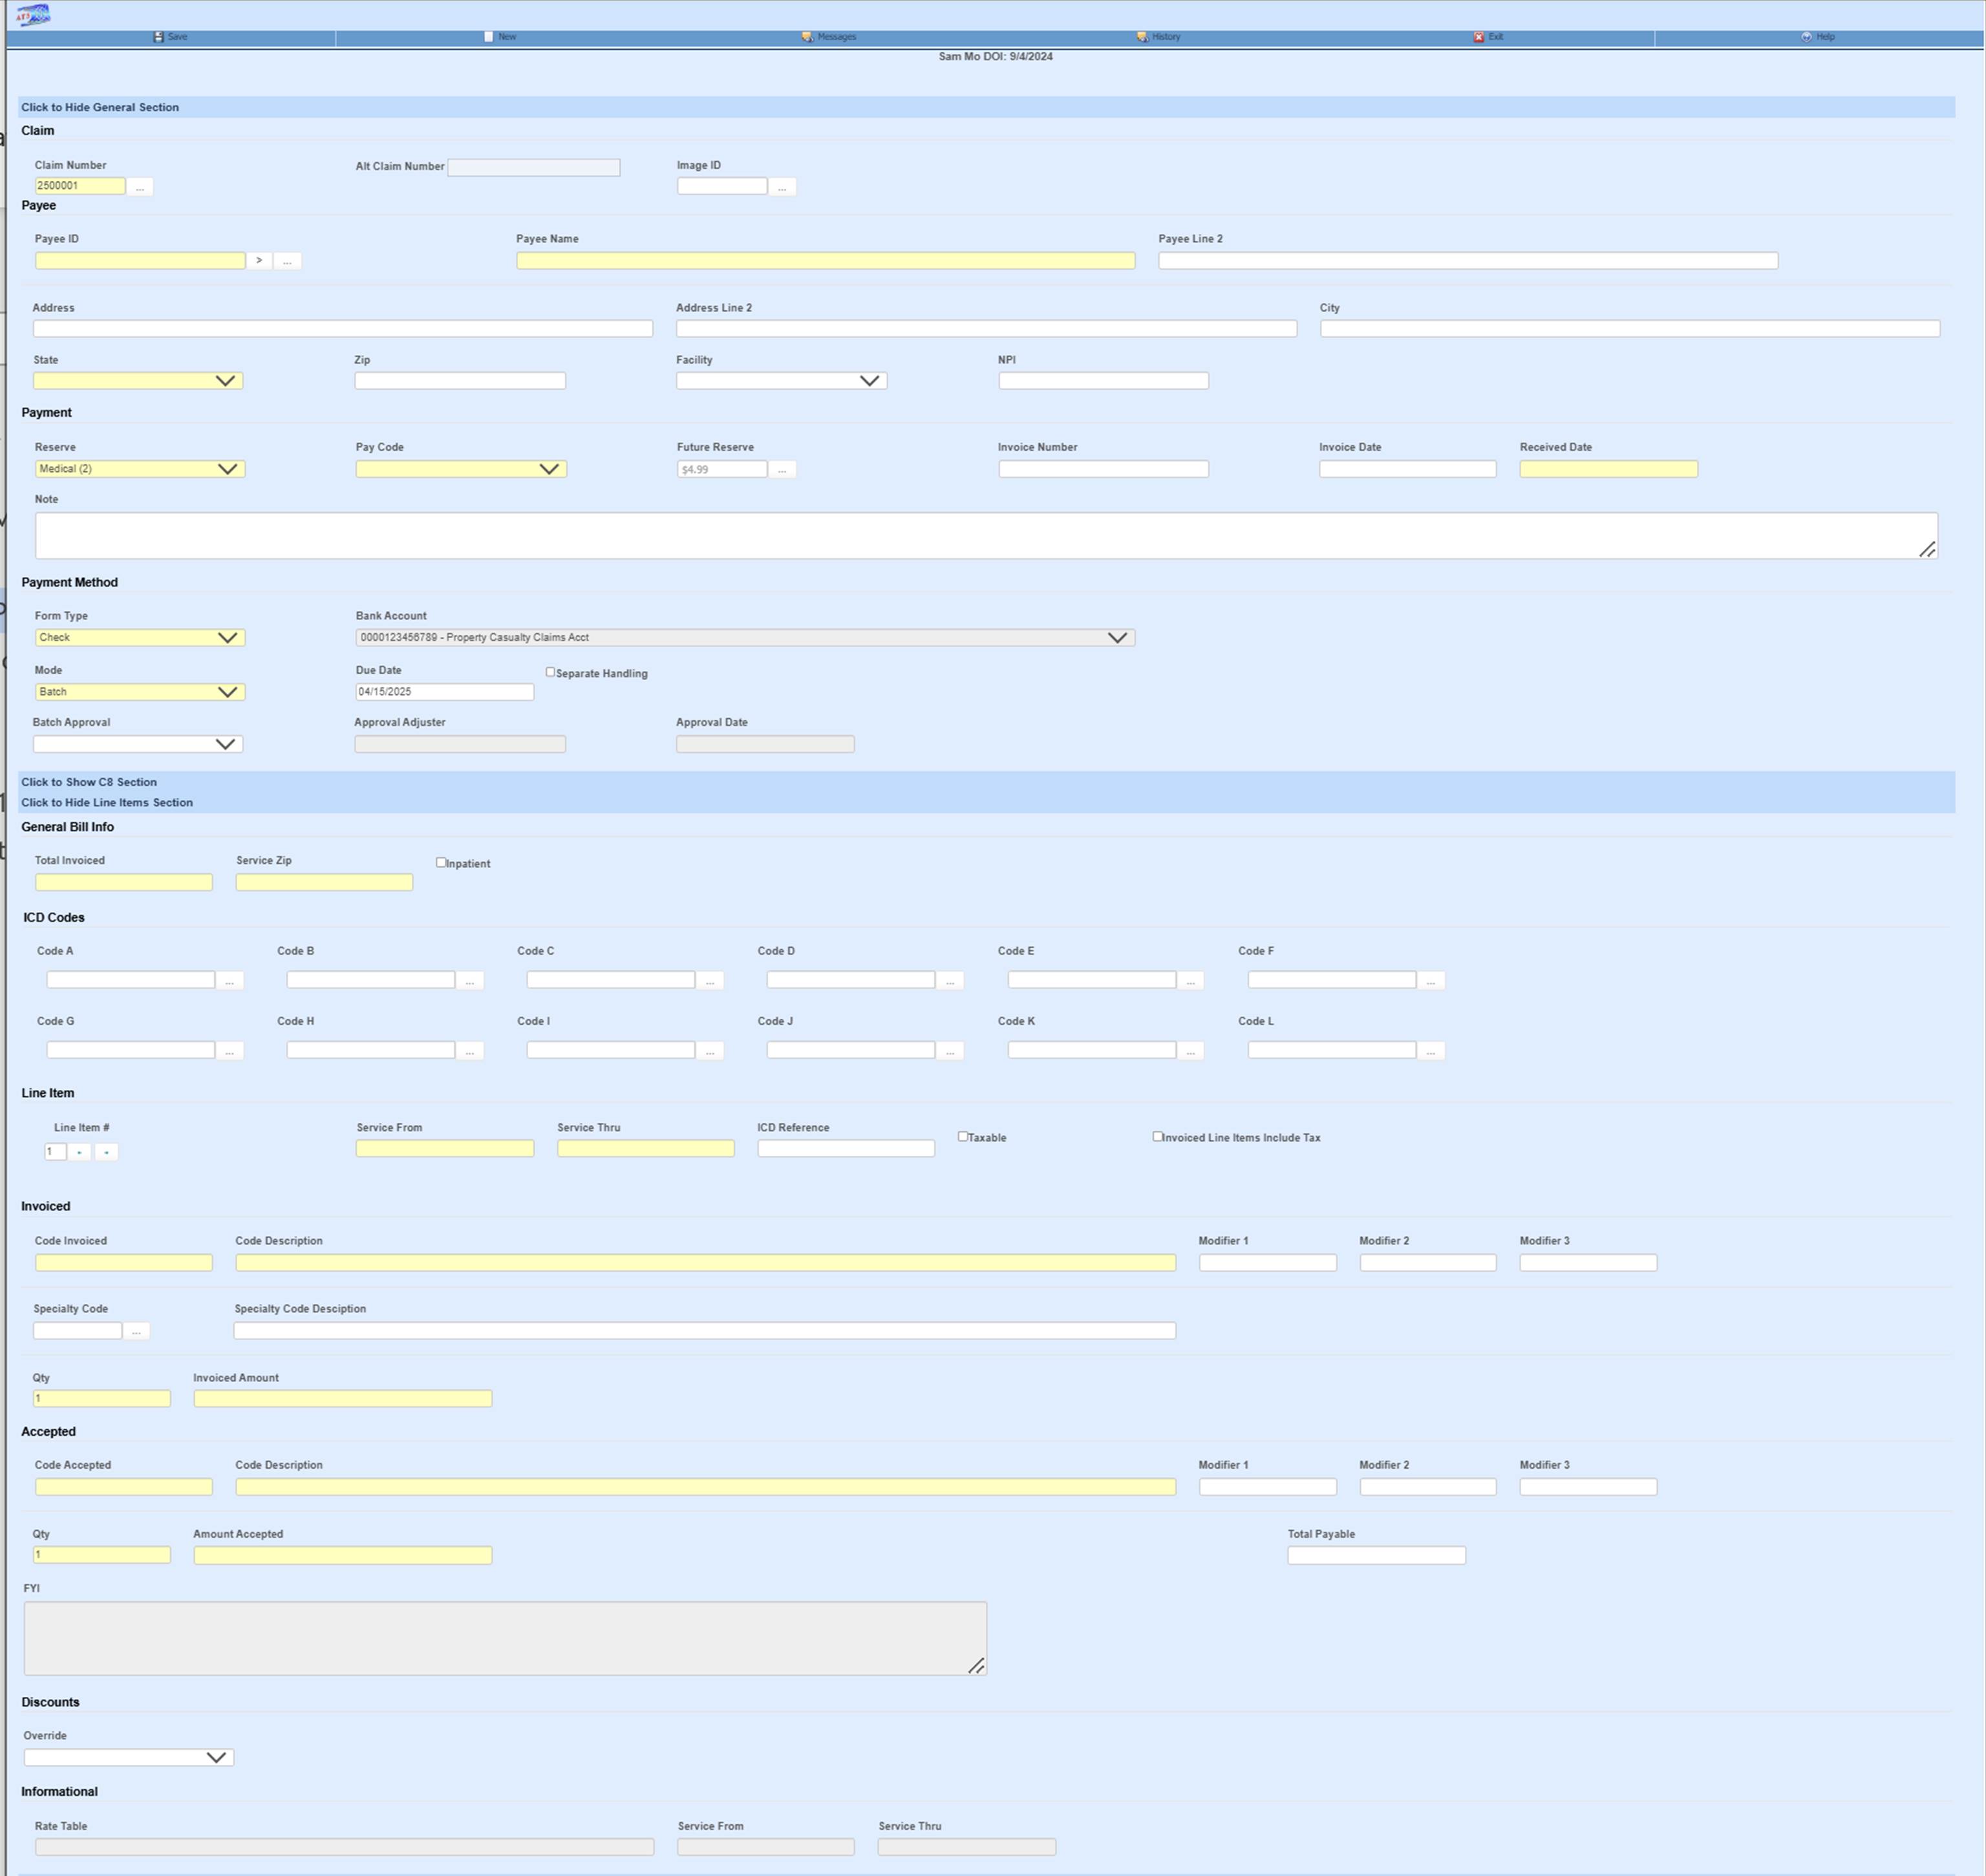This screenshot has height=1876, width=1986.
Task: Collapse the General Section
Action: point(100,107)
